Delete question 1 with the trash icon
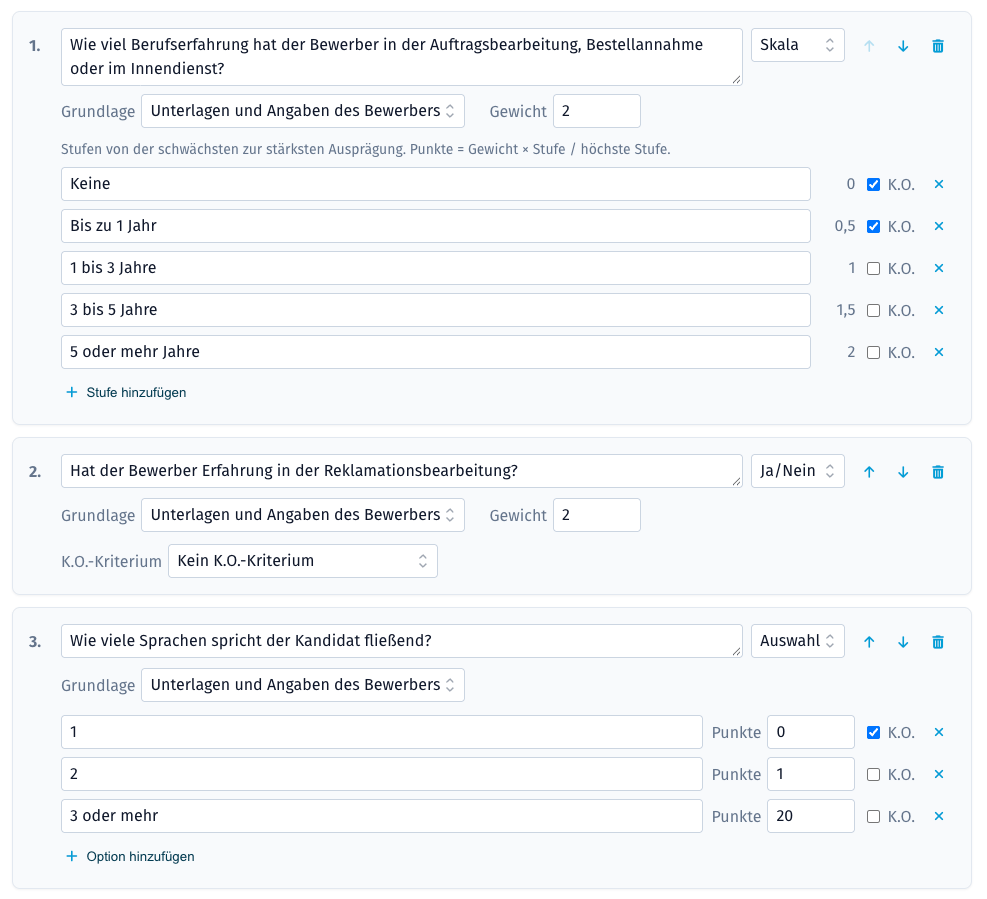 pyautogui.click(x=937, y=46)
